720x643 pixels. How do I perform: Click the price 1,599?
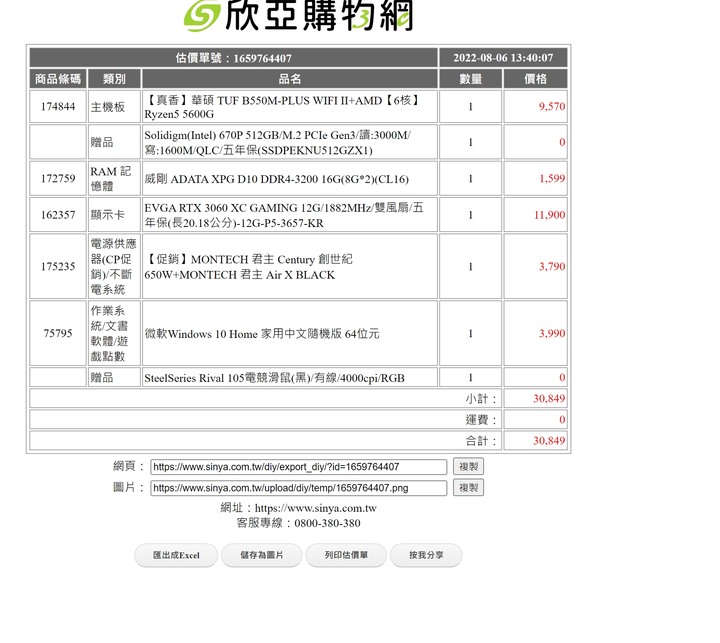point(551,178)
